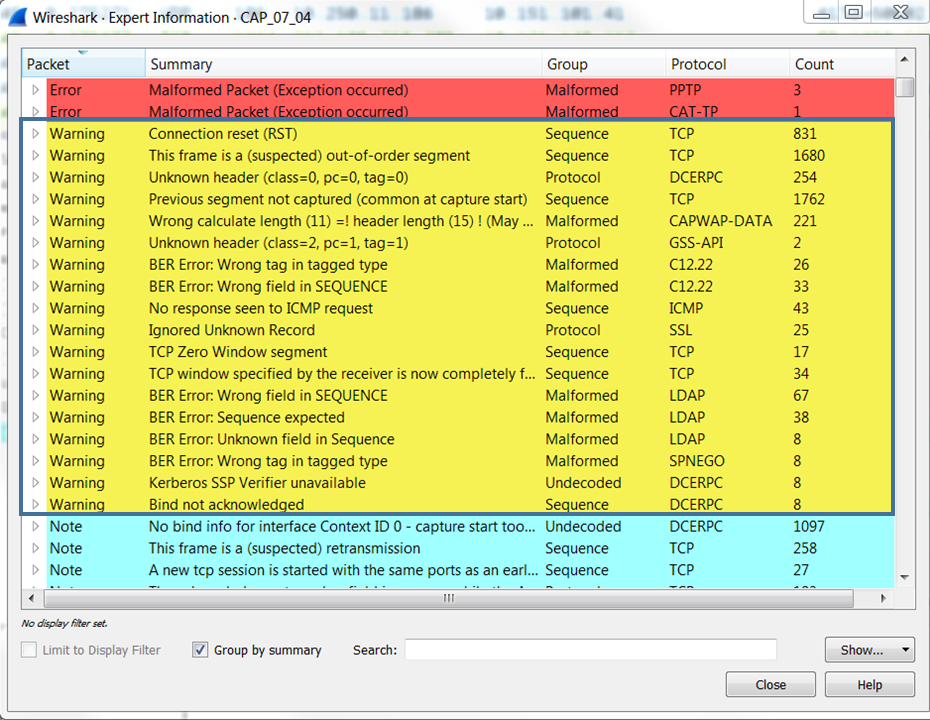Click the Close button
This screenshot has width=930, height=720.
coord(770,684)
